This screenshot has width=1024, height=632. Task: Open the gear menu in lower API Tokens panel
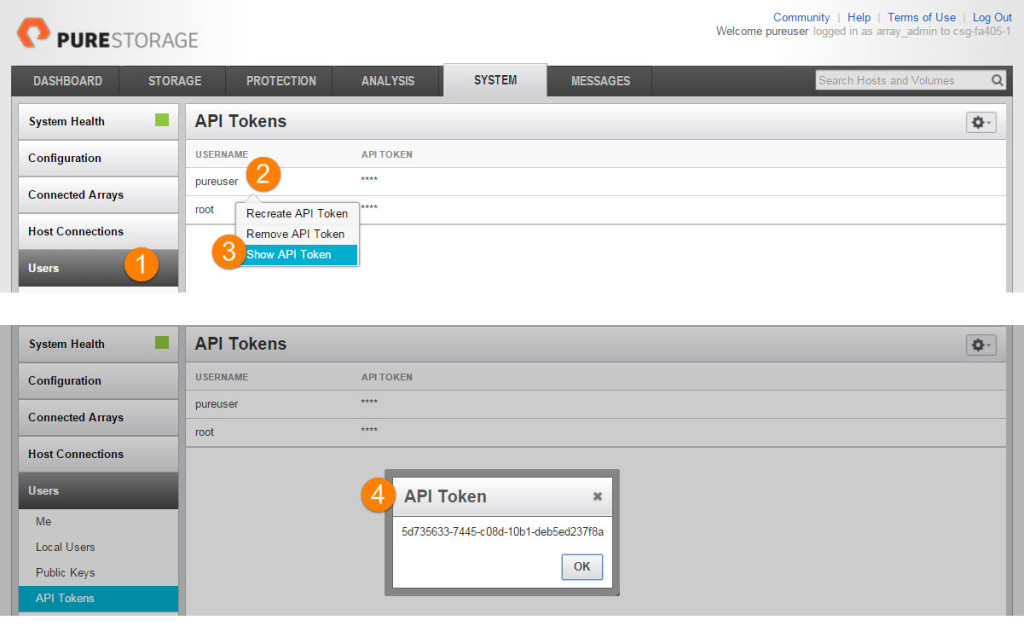click(x=981, y=345)
